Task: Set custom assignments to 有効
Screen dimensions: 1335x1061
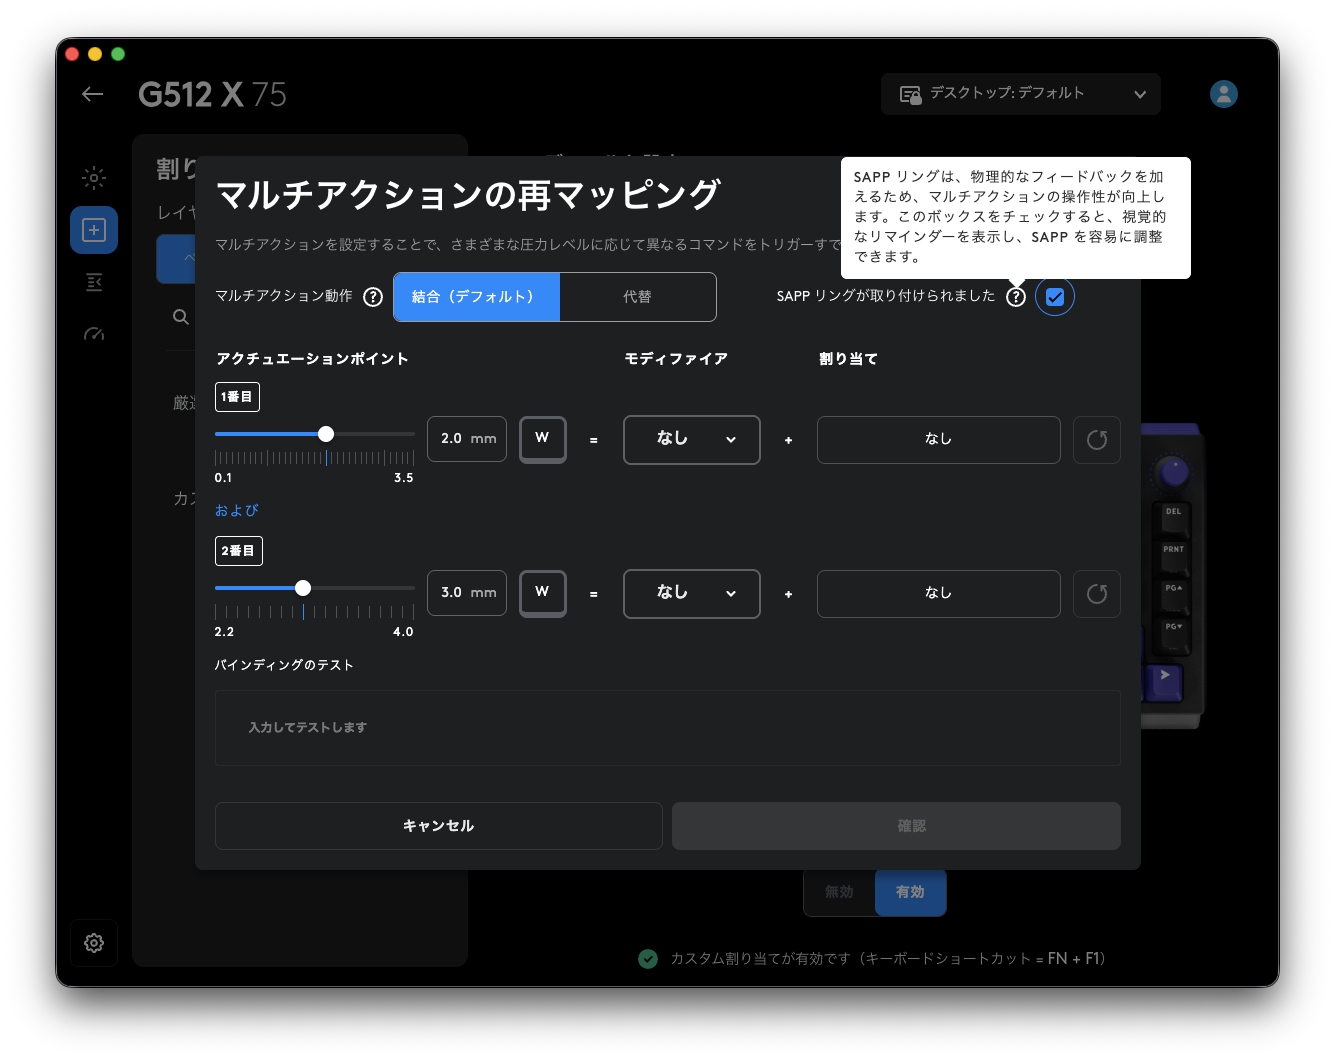Action: 910,892
